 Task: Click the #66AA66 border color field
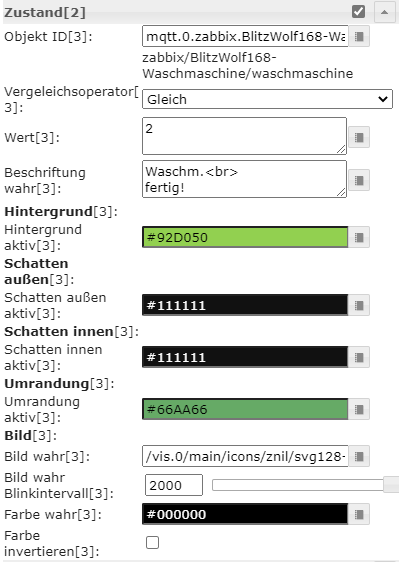pos(245,409)
